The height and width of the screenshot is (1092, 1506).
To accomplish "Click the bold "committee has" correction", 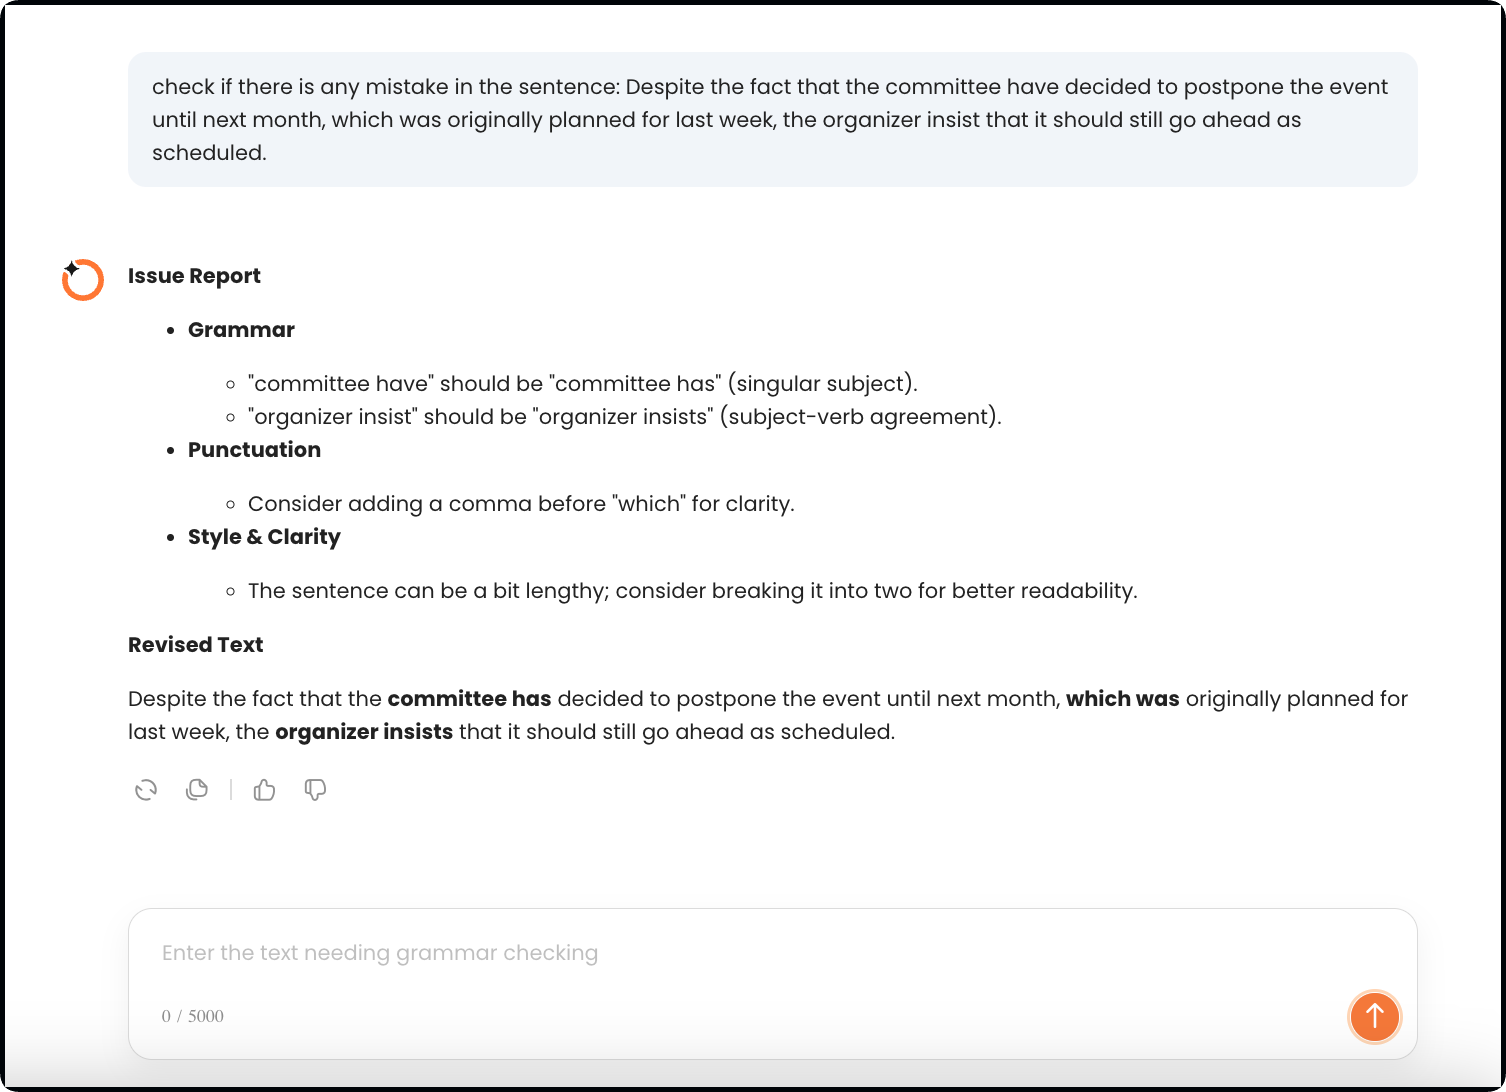I will click(469, 699).
